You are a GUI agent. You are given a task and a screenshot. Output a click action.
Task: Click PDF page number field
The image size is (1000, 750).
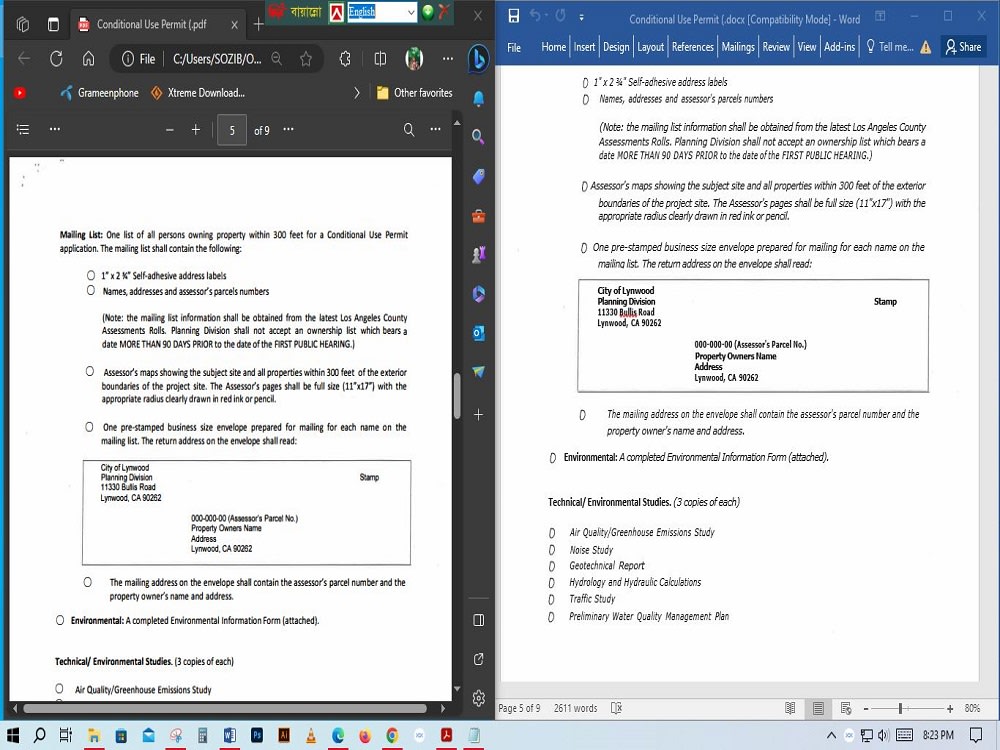pos(232,129)
